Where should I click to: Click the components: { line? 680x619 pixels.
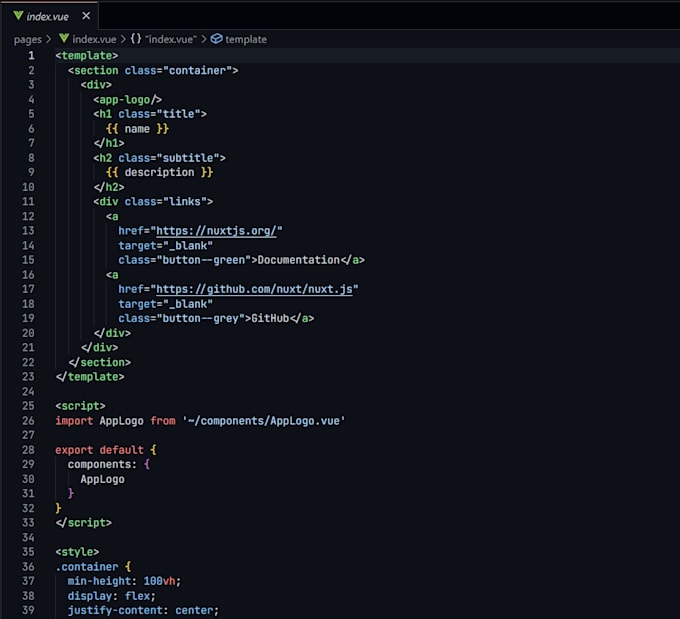click(109, 465)
